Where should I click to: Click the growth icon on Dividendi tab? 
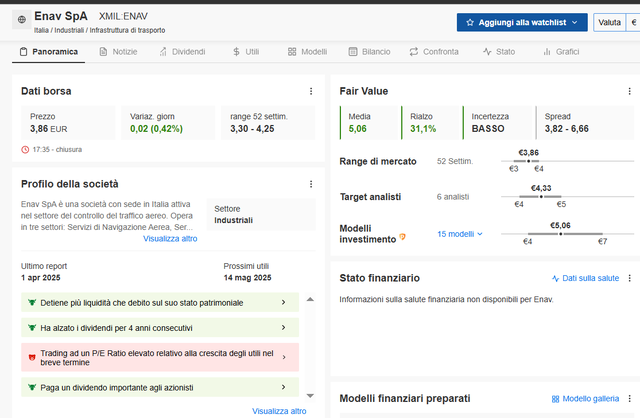[x=163, y=52]
